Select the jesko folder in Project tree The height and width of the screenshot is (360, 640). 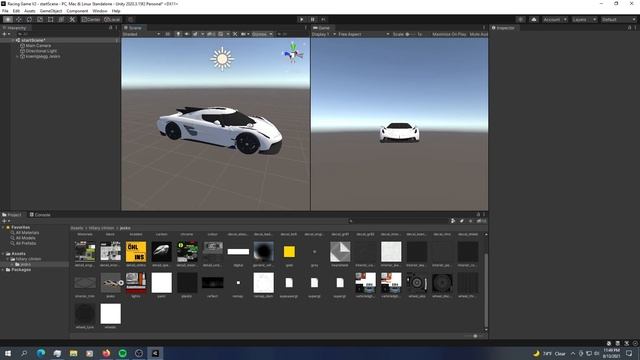tap(24, 264)
